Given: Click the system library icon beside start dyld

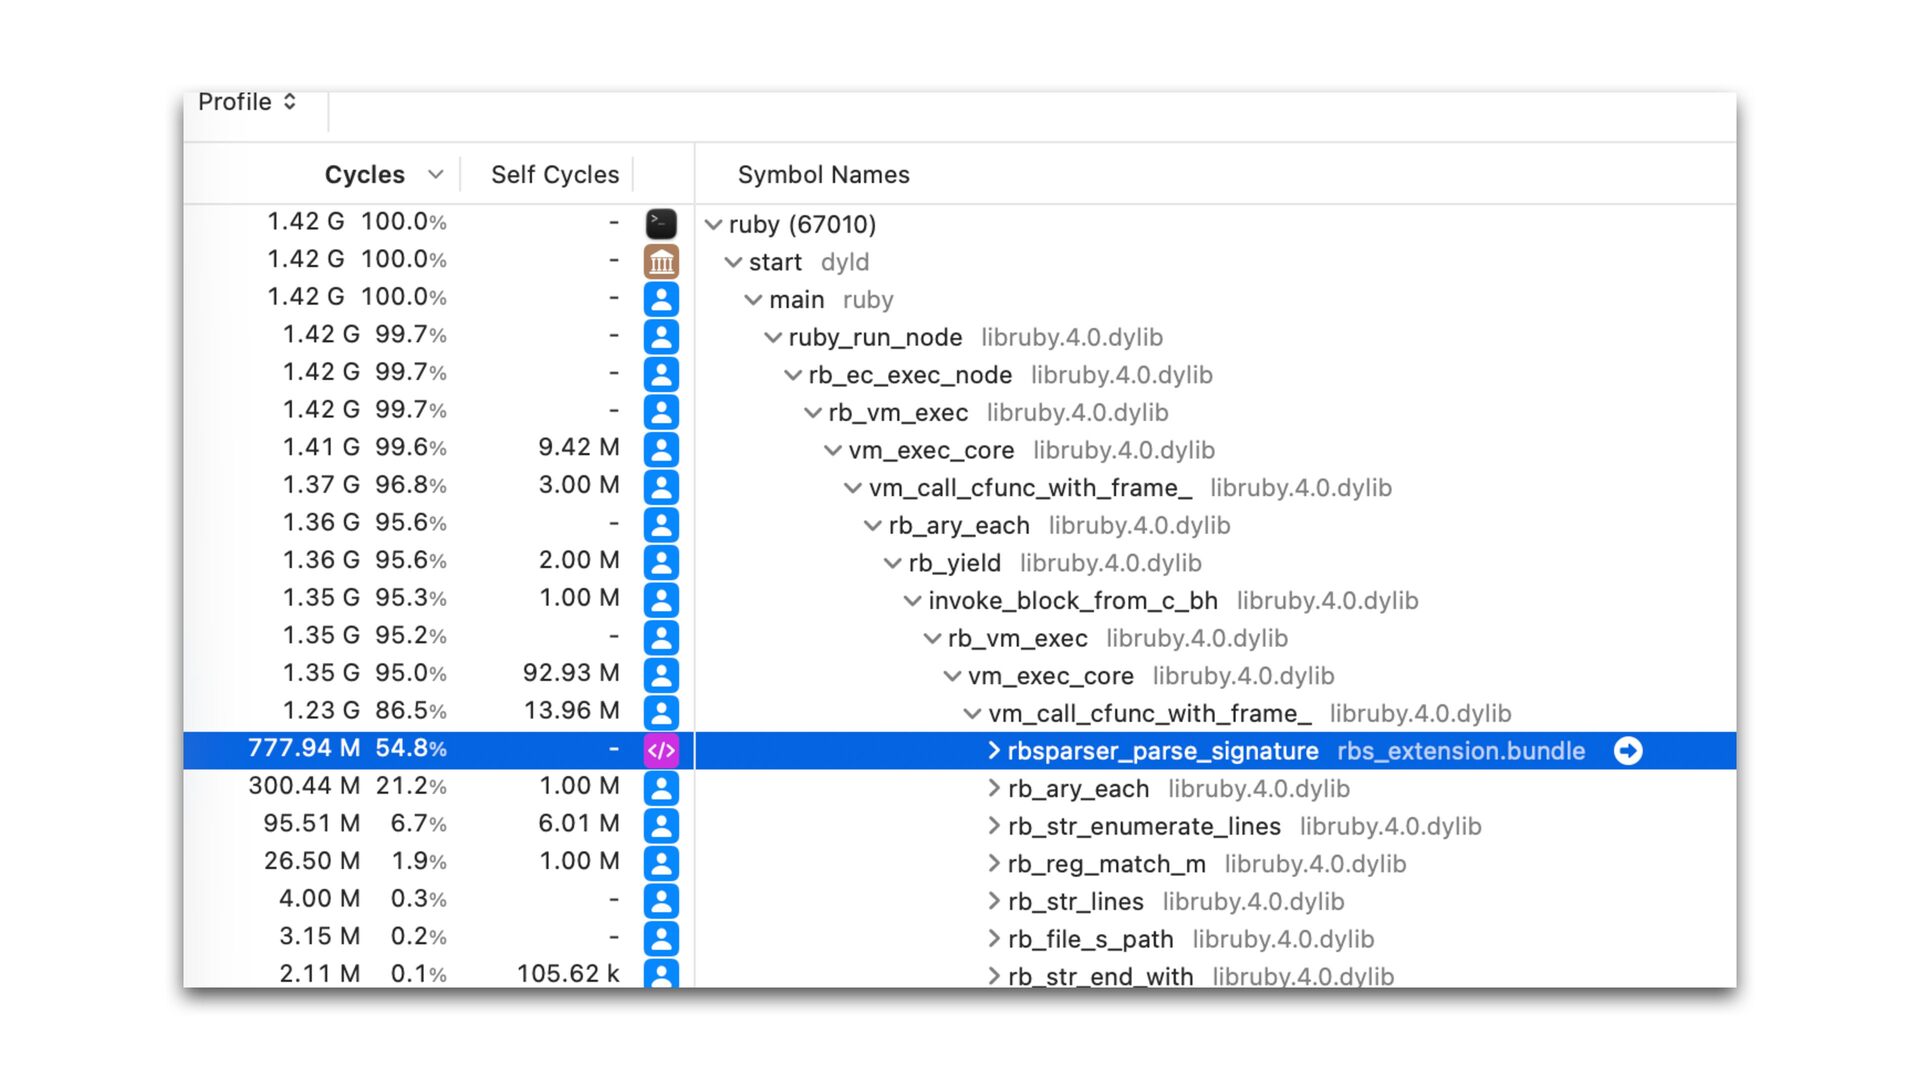Looking at the screenshot, I should click(x=661, y=261).
